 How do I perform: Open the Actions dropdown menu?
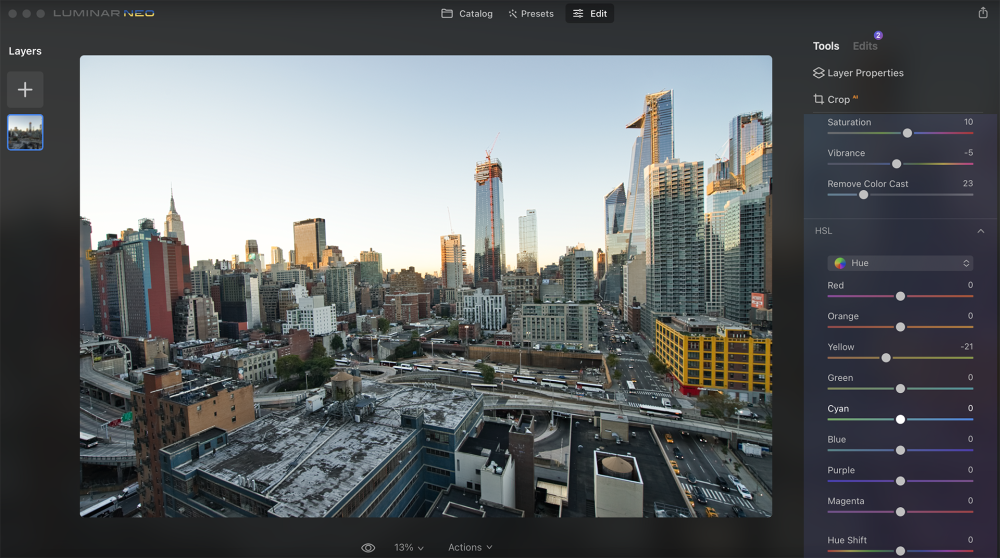pos(470,547)
